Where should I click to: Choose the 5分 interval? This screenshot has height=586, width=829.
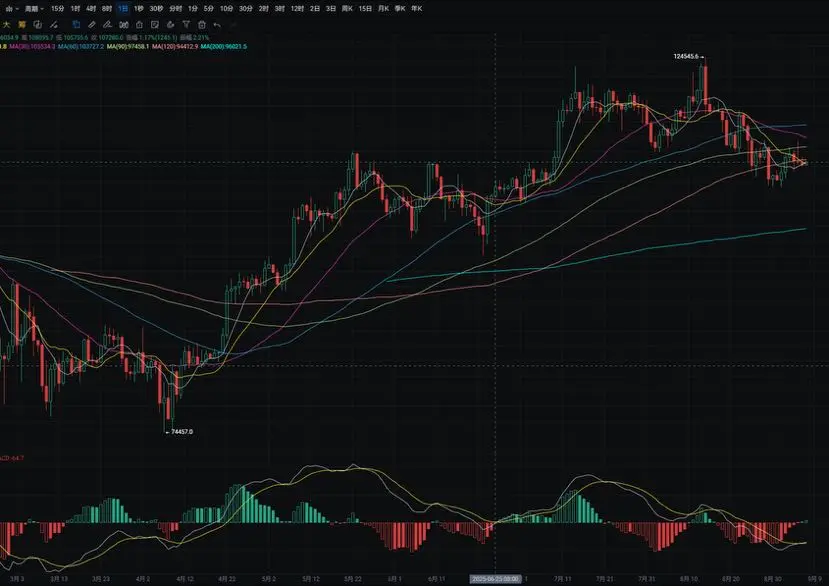[209, 8]
